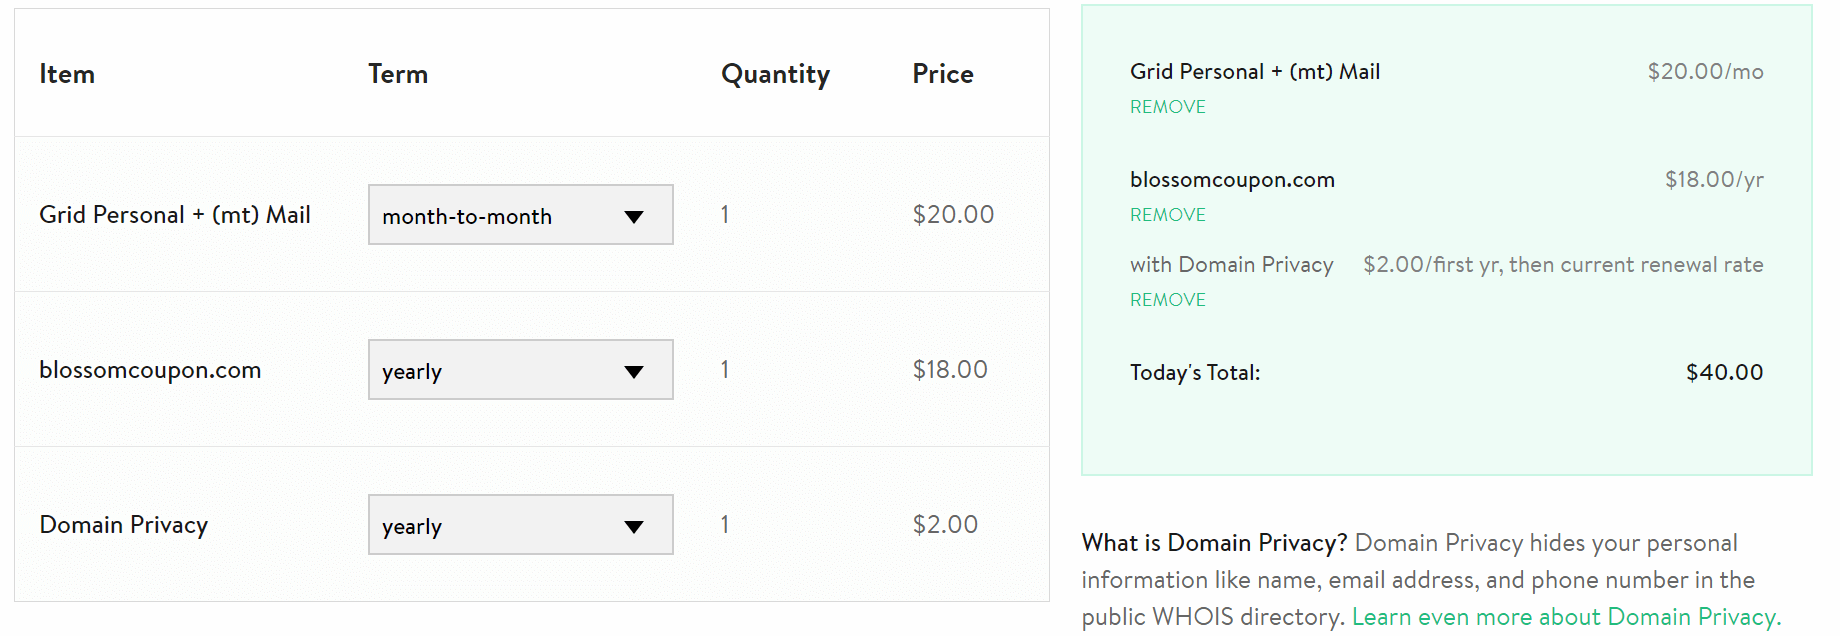Click the Term column header
The height and width of the screenshot is (636, 1840).
pyautogui.click(x=398, y=74)
